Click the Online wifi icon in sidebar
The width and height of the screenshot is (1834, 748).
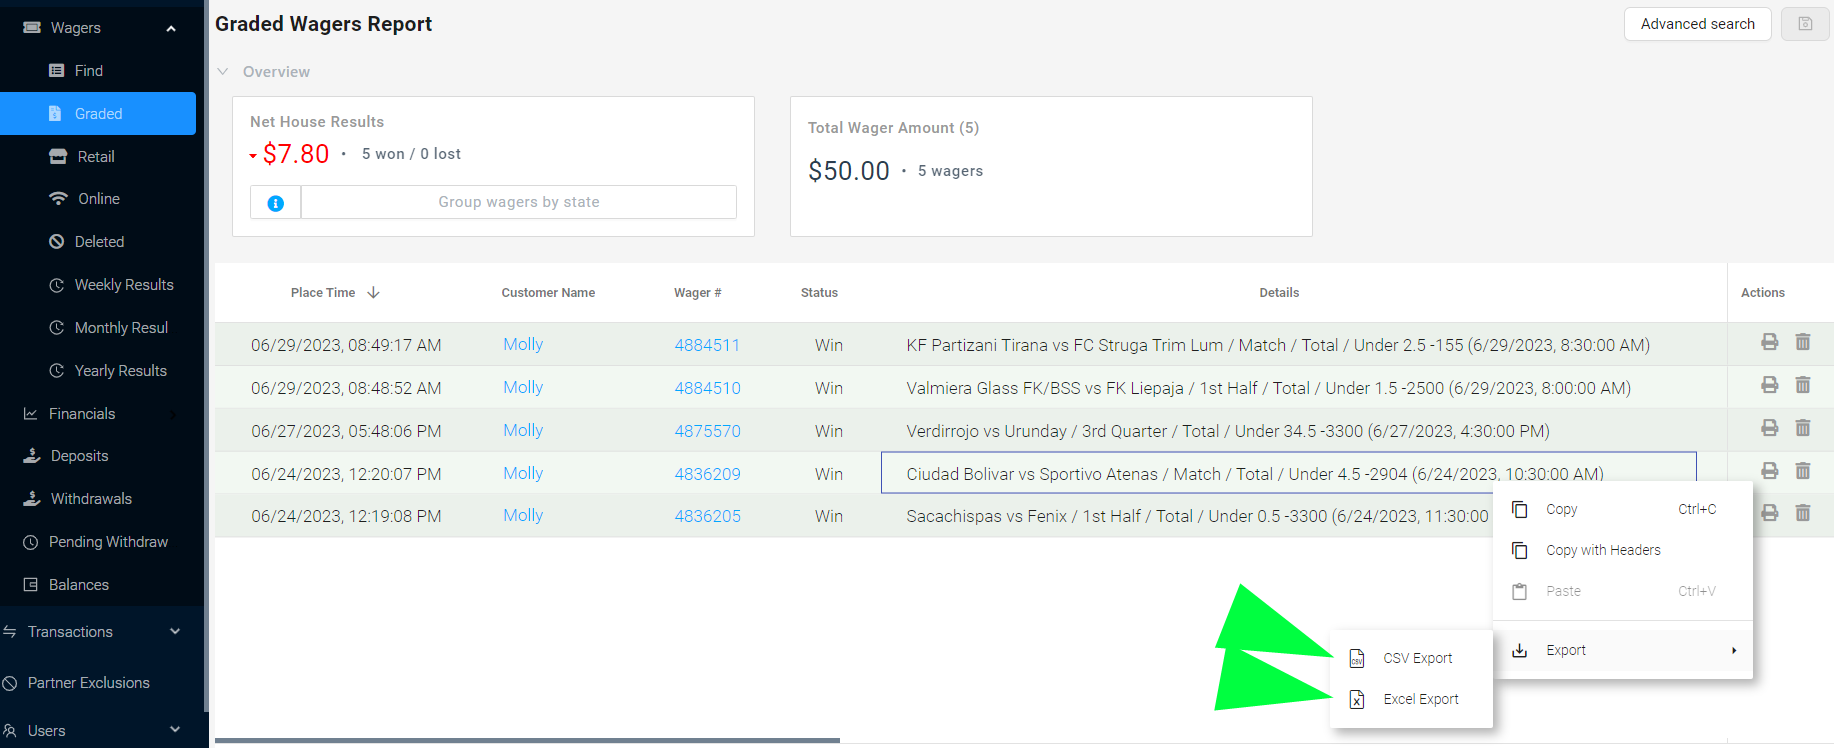click(58, 198)
